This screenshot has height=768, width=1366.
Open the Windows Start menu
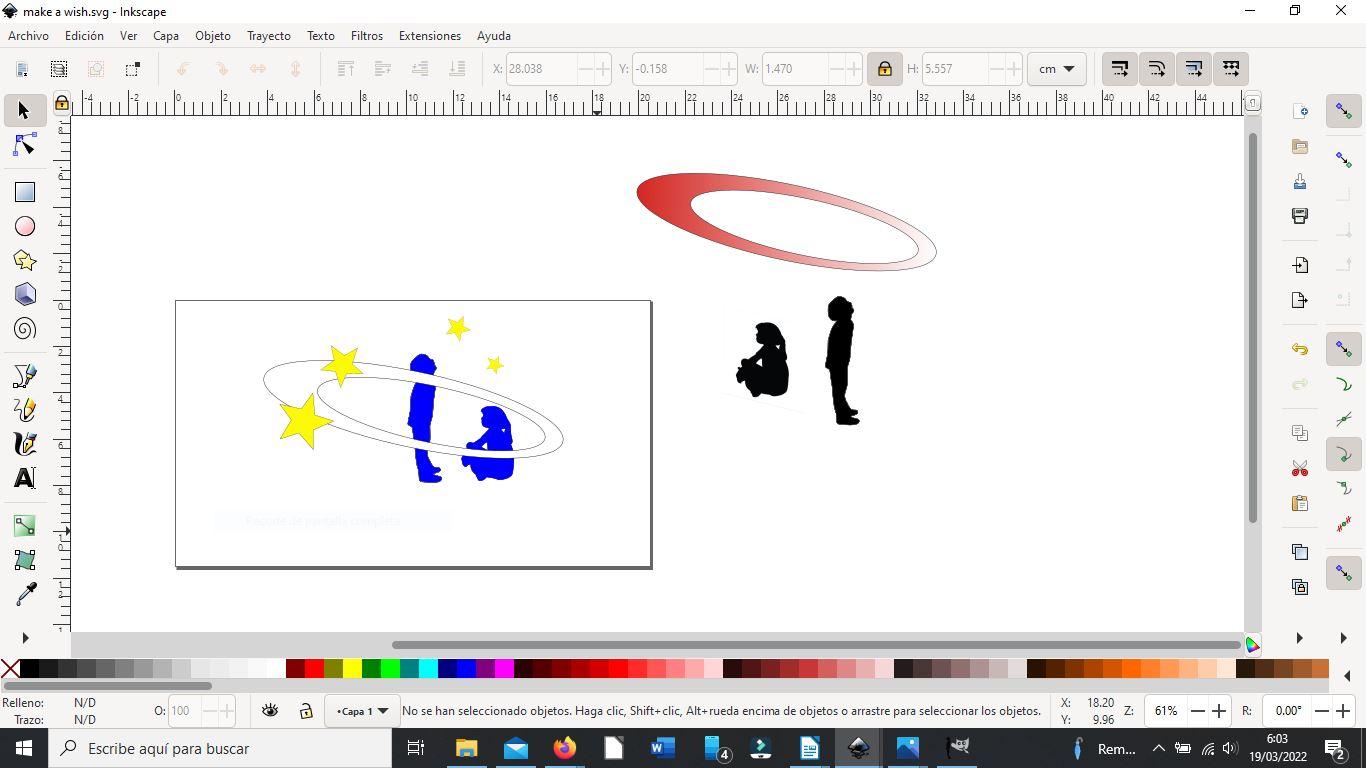click(x=24, y=748)
